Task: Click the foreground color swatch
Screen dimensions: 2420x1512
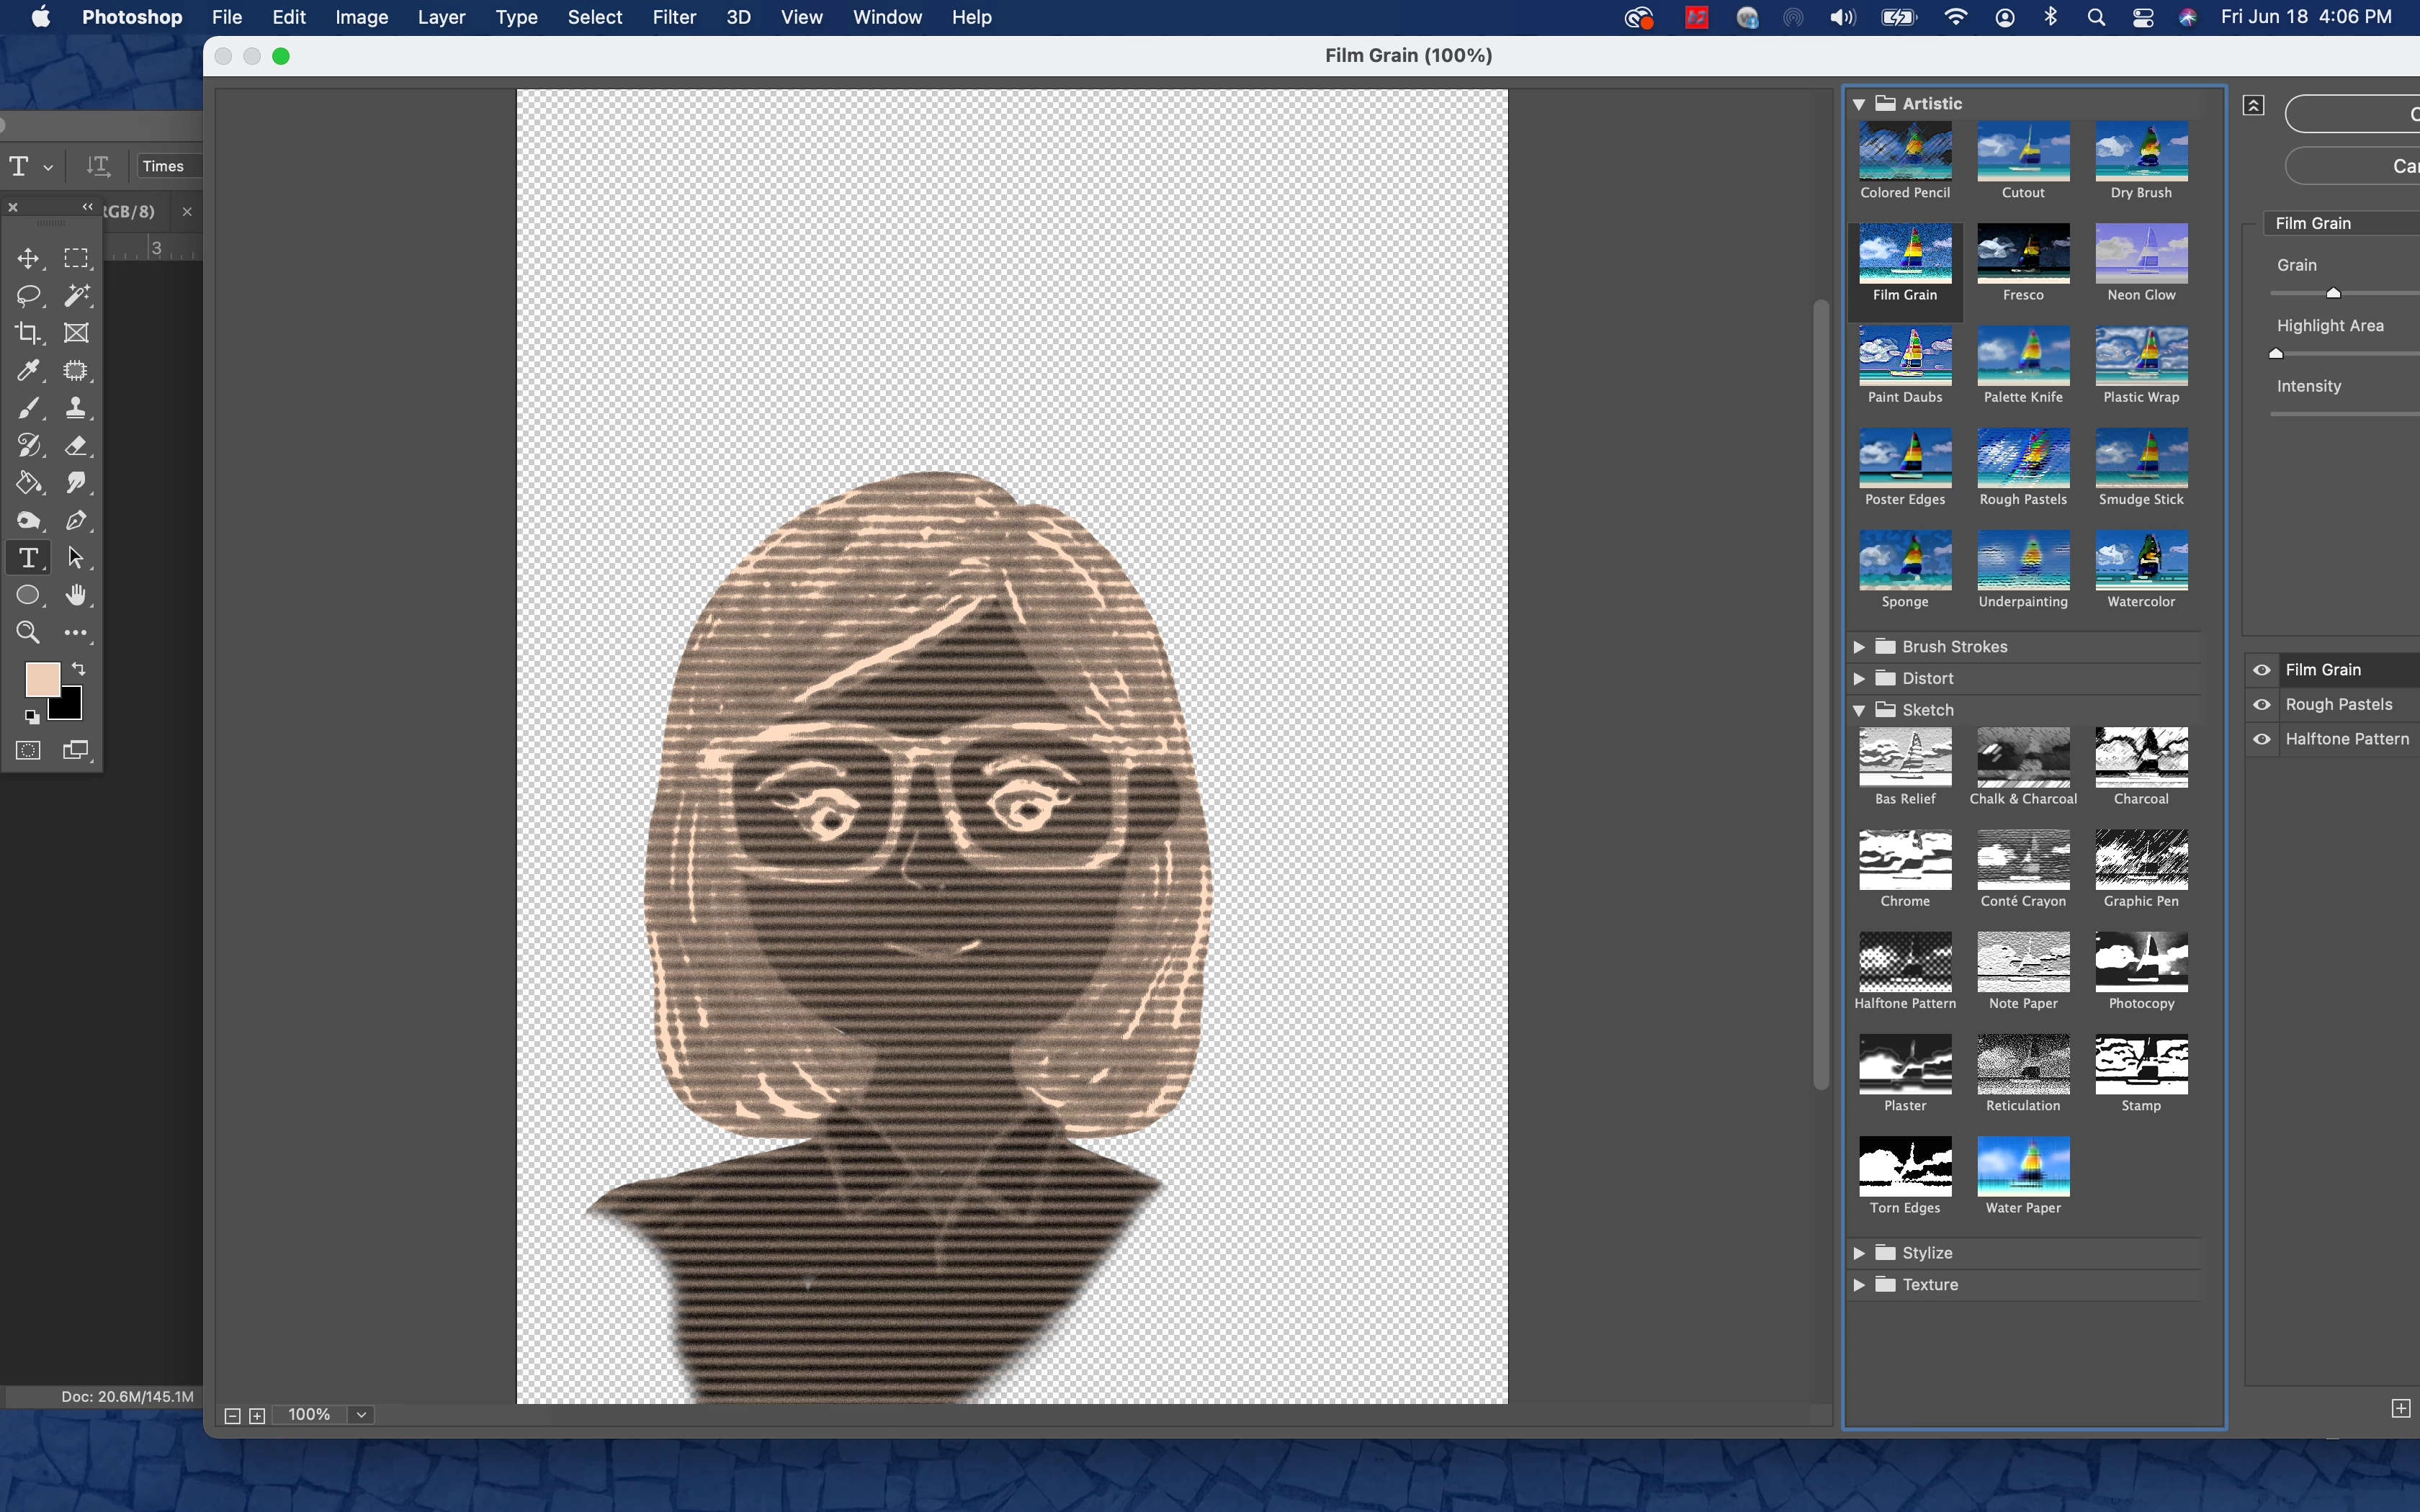Action: point(40,679)
